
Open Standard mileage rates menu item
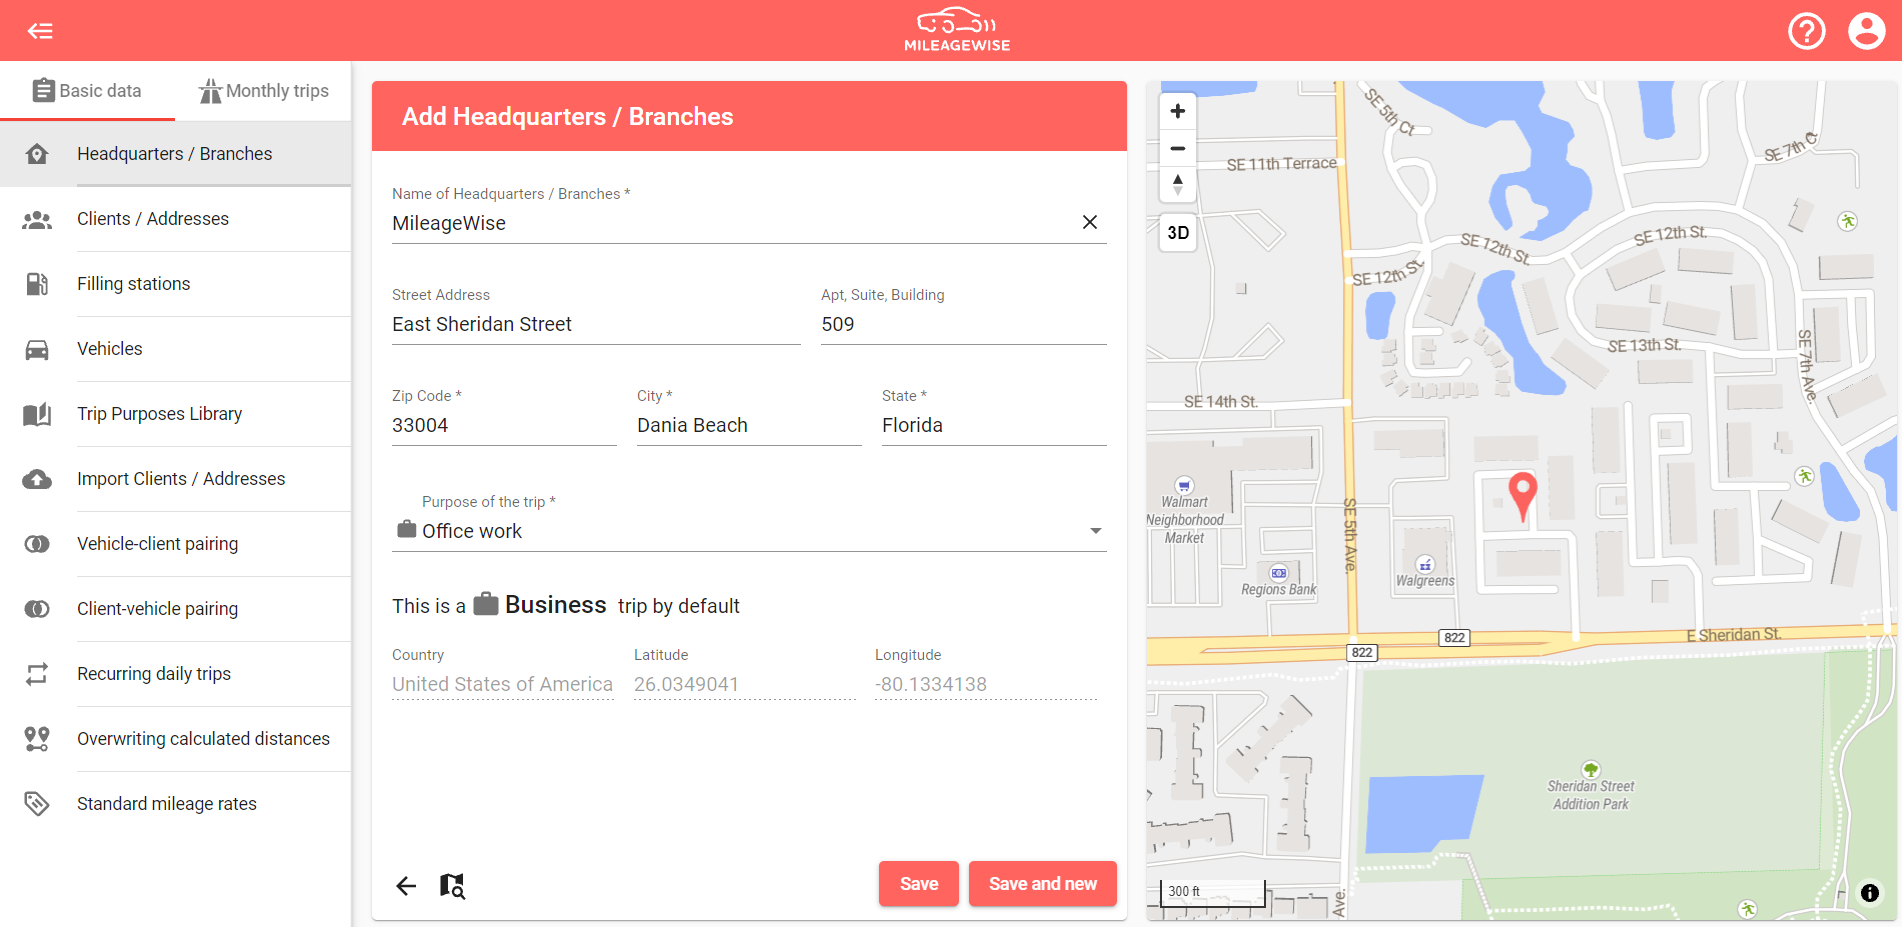(x=175, y=804)
